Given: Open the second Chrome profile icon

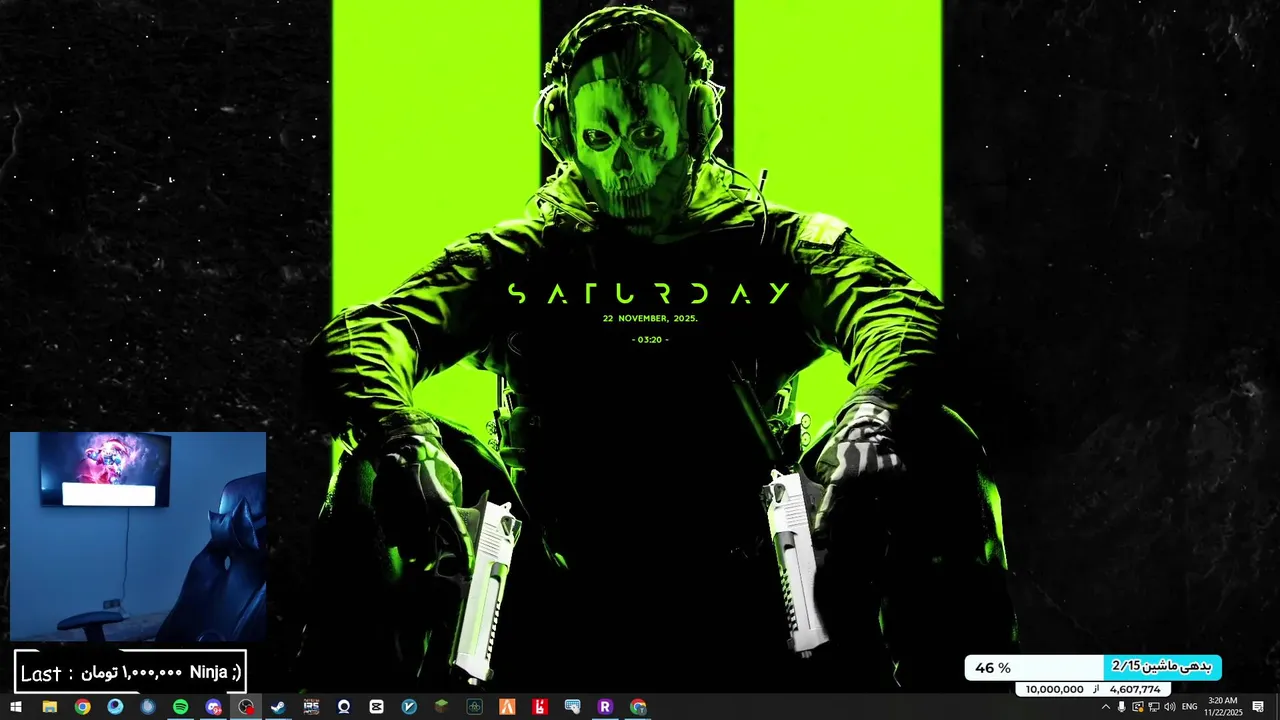Looking at the screenshot, I should [638, 707].
